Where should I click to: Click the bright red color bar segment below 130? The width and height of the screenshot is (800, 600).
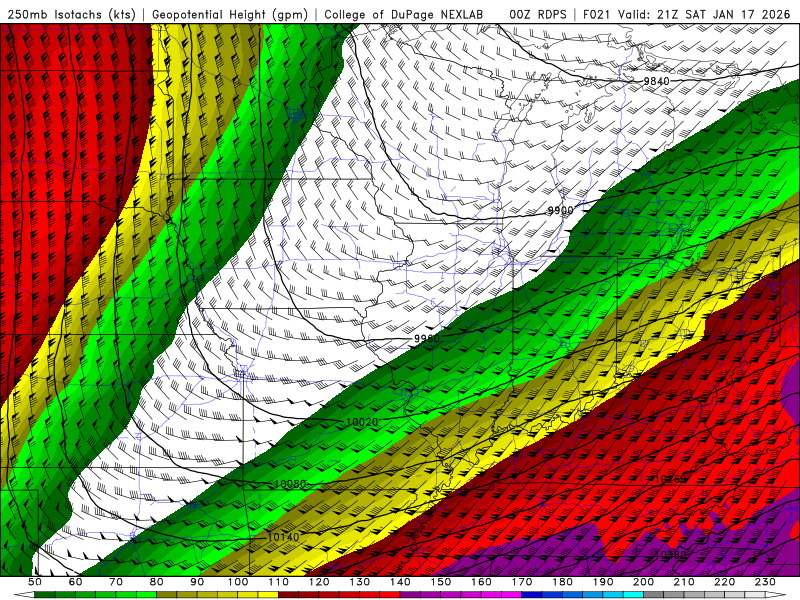369,595
